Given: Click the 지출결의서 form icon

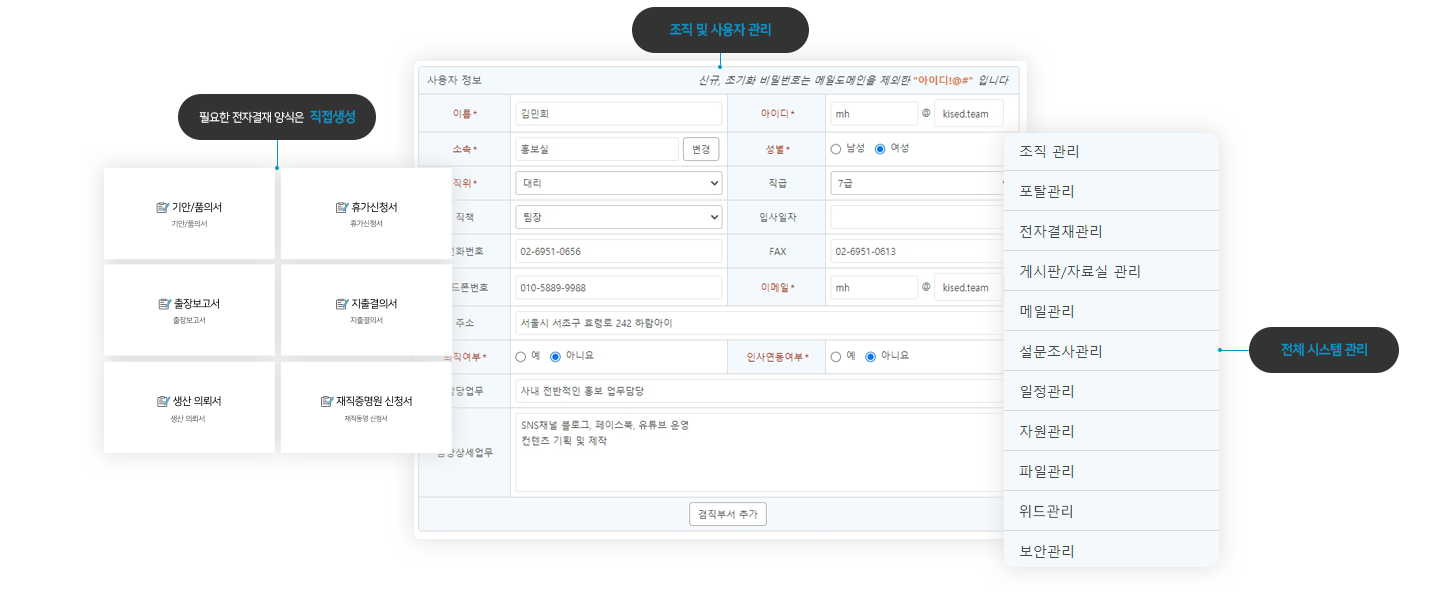Looking at the screenshot, I should [x=342, y=304].
